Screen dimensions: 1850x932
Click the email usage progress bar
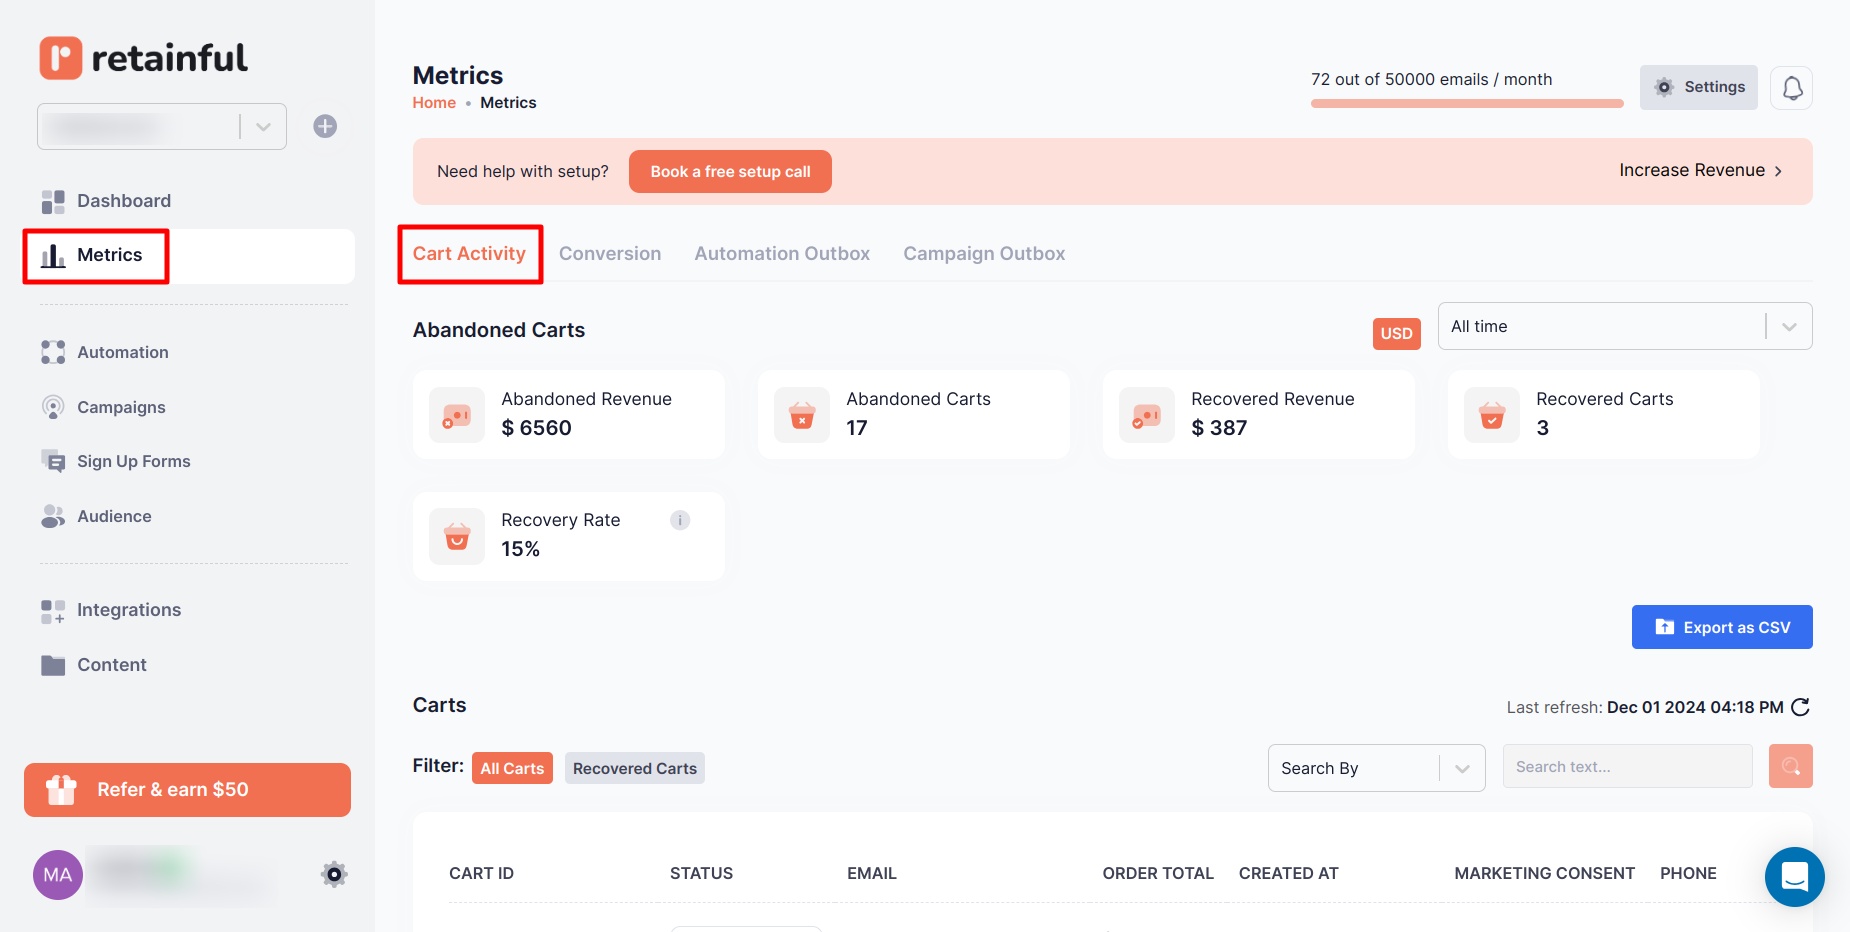[1466, 103]
